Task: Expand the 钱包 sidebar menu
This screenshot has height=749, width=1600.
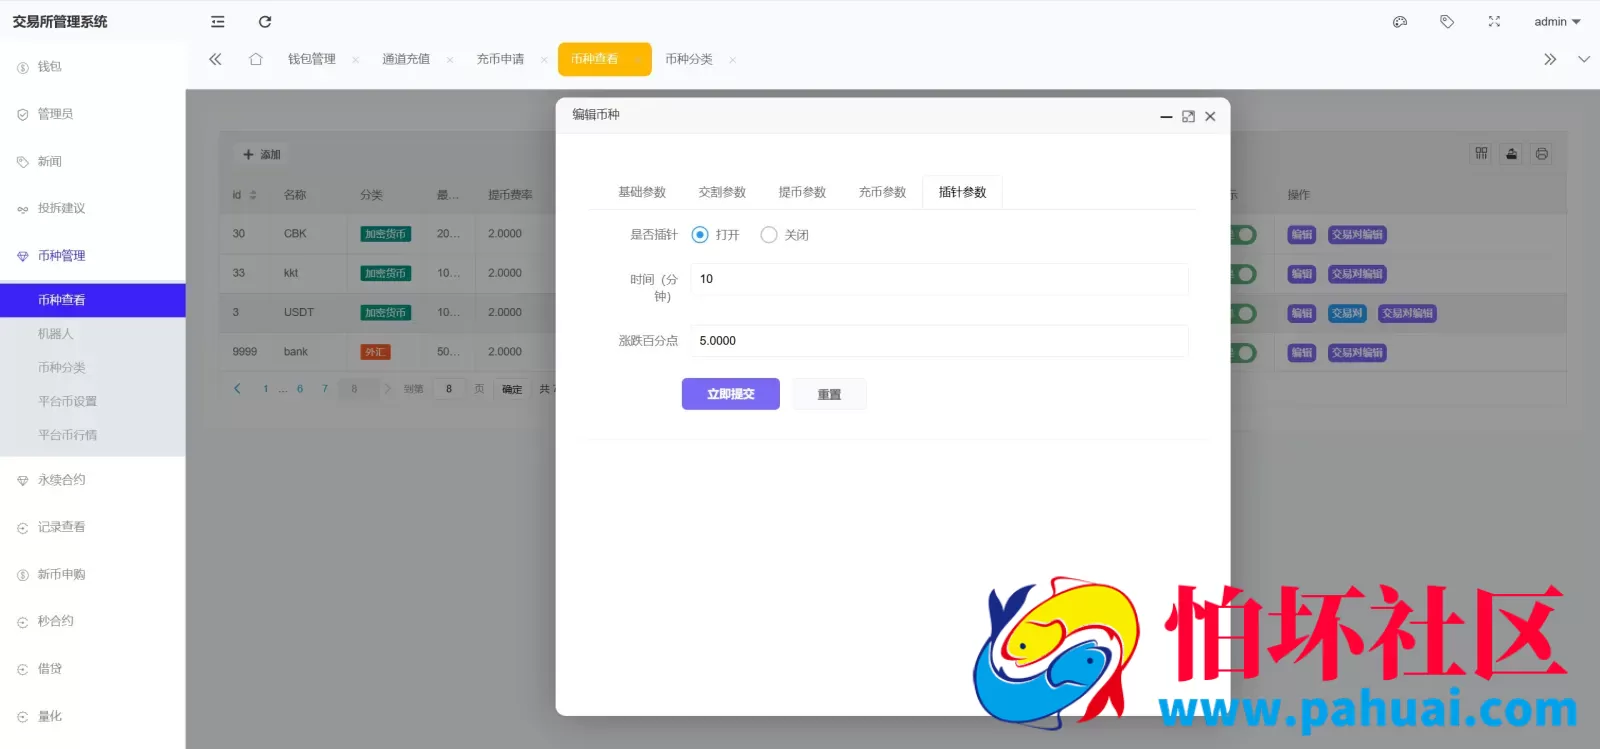Action: [x=92, y=67]
